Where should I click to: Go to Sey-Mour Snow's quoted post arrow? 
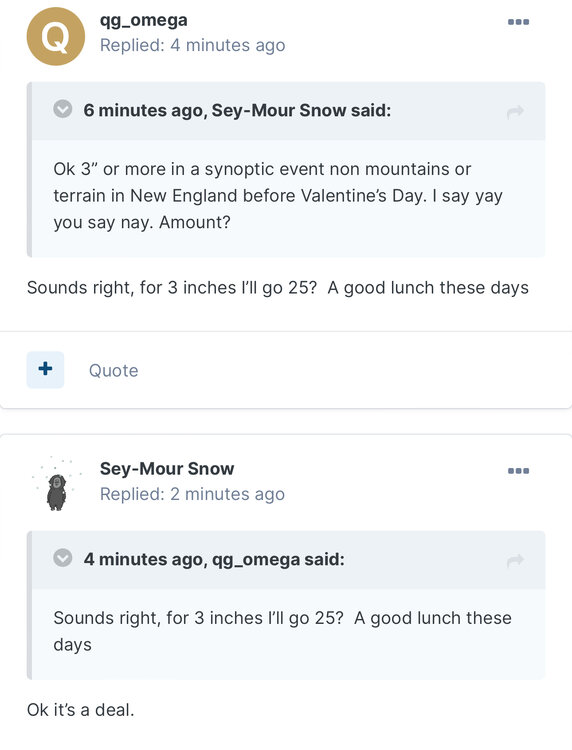pos(515,112)
